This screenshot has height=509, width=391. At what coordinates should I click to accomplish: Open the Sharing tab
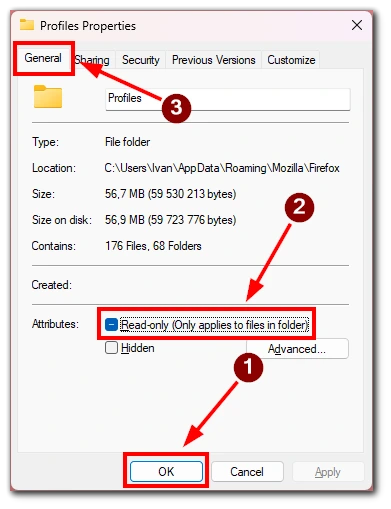93,60
